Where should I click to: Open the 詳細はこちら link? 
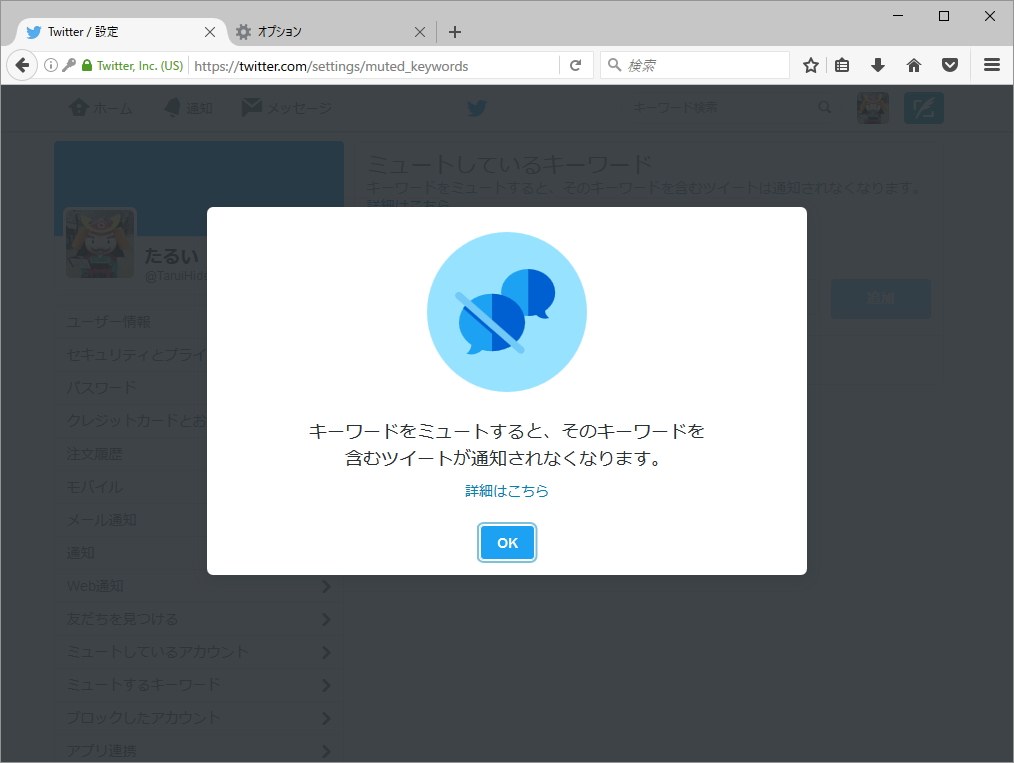click(507, 492)
